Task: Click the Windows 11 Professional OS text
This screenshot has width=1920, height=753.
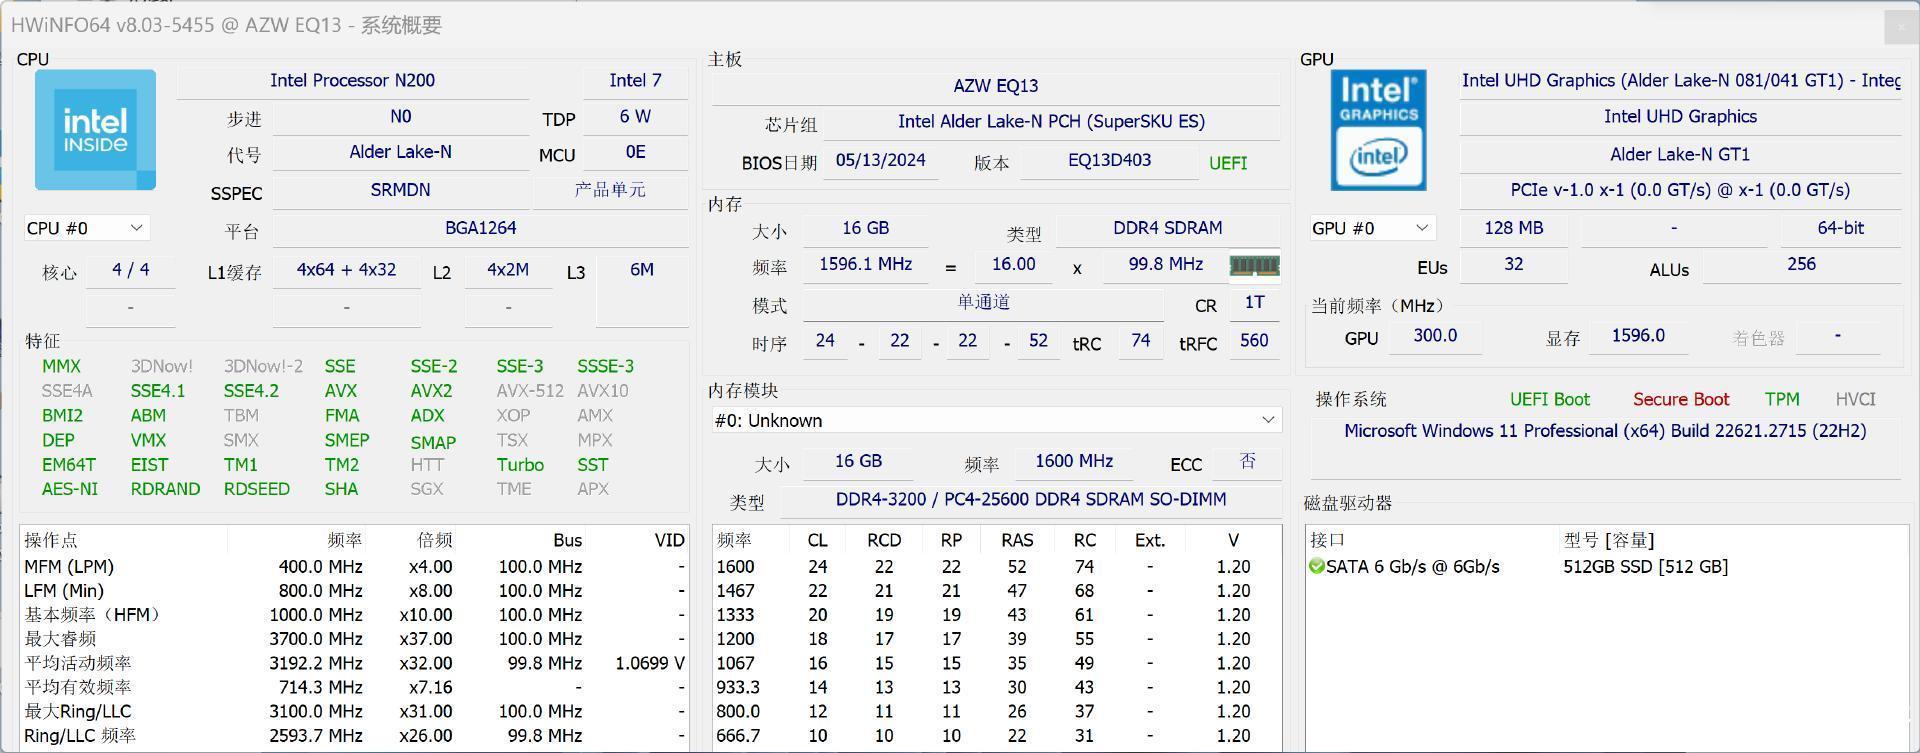Action: click(x=1604, y=431)
